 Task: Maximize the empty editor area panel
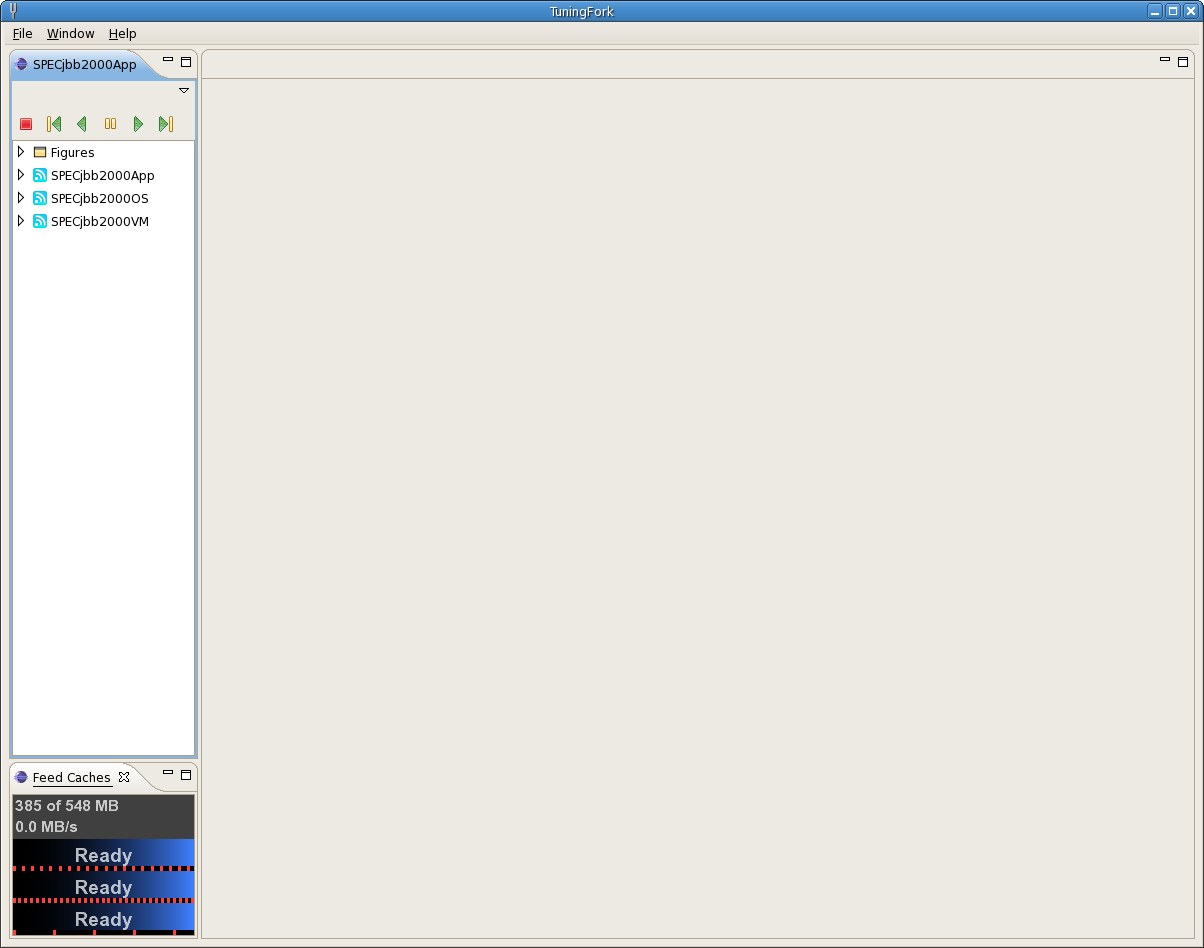[x=1183, y=62]
